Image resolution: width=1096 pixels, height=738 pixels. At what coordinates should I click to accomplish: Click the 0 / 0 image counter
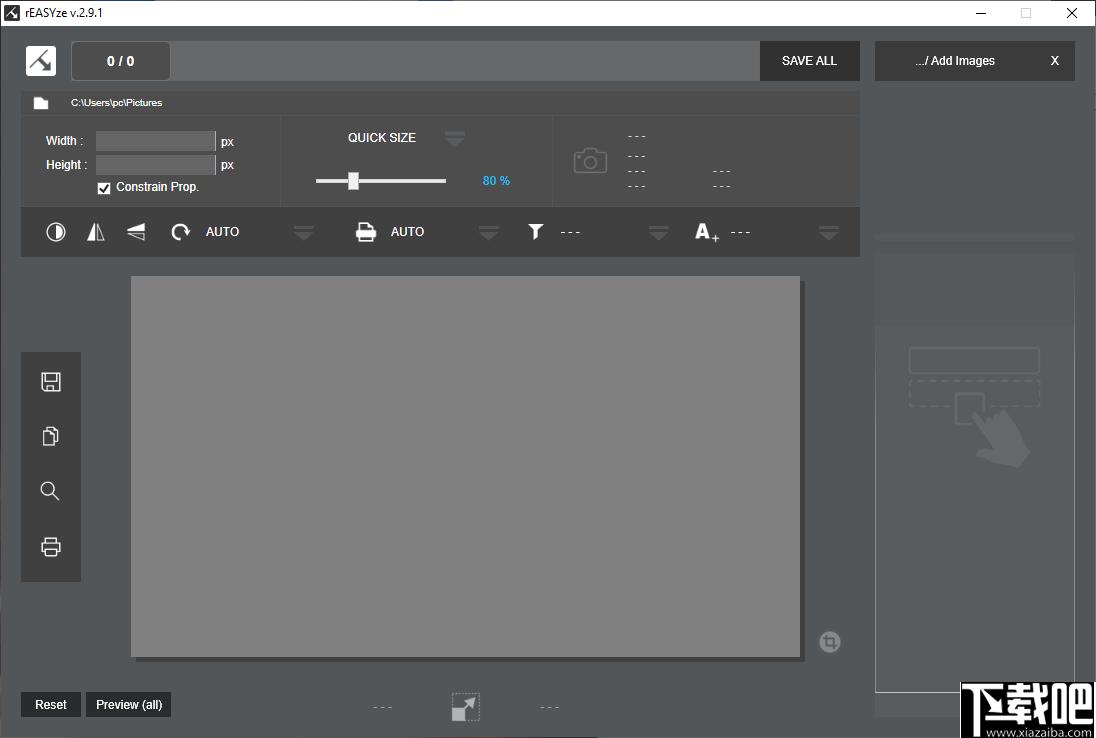tap(120, 61)
